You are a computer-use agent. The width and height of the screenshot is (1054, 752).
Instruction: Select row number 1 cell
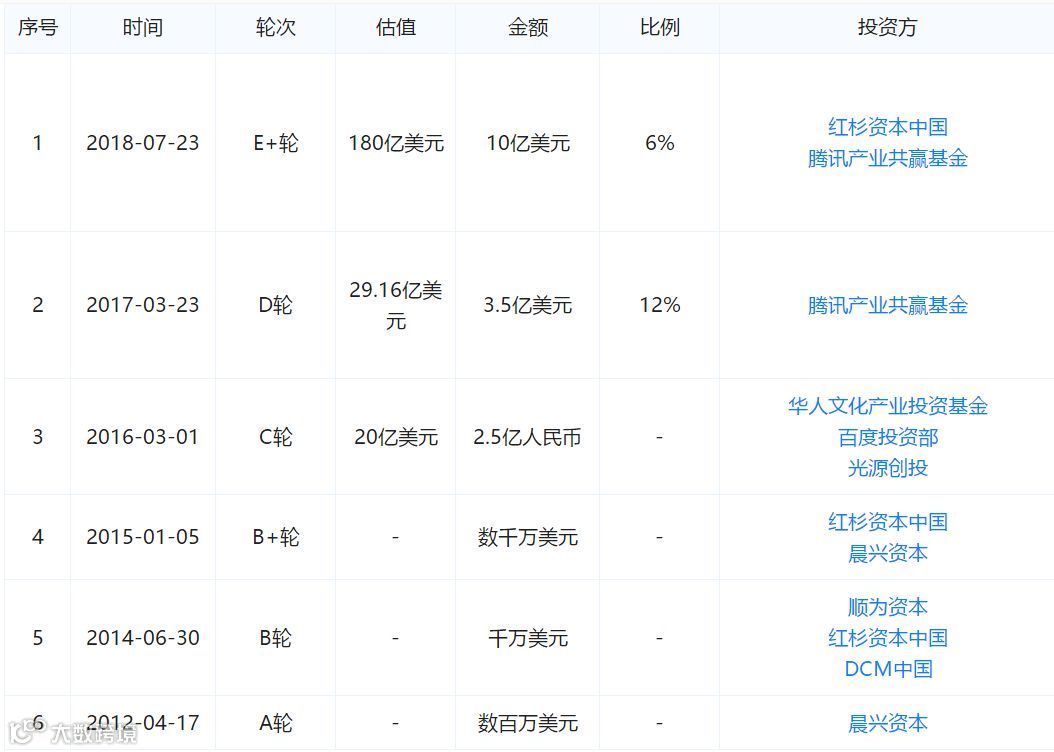38,143
